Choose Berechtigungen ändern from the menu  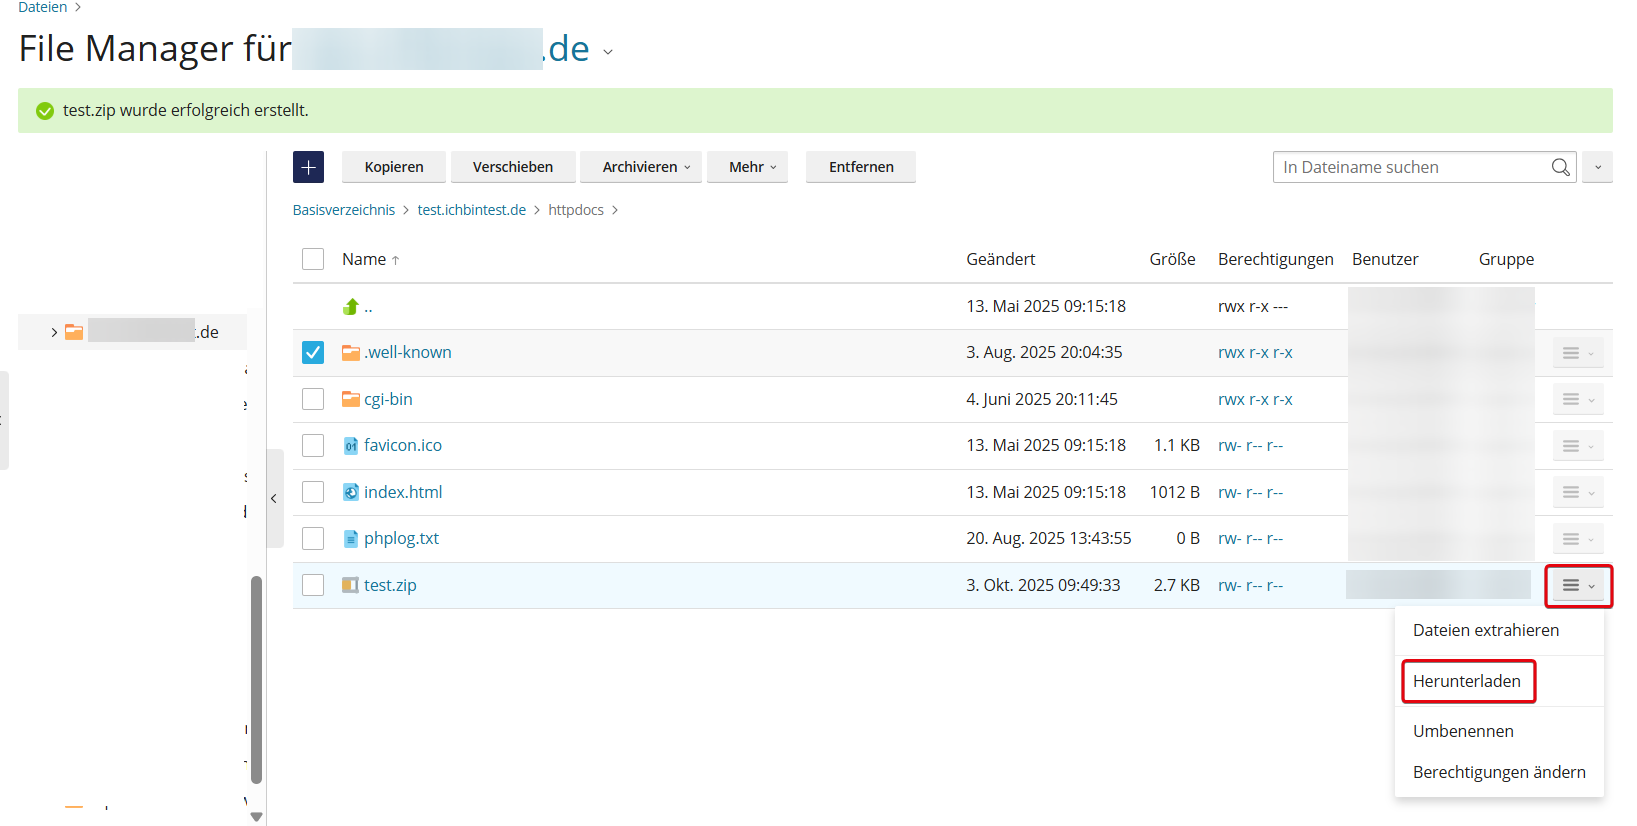1499,772
